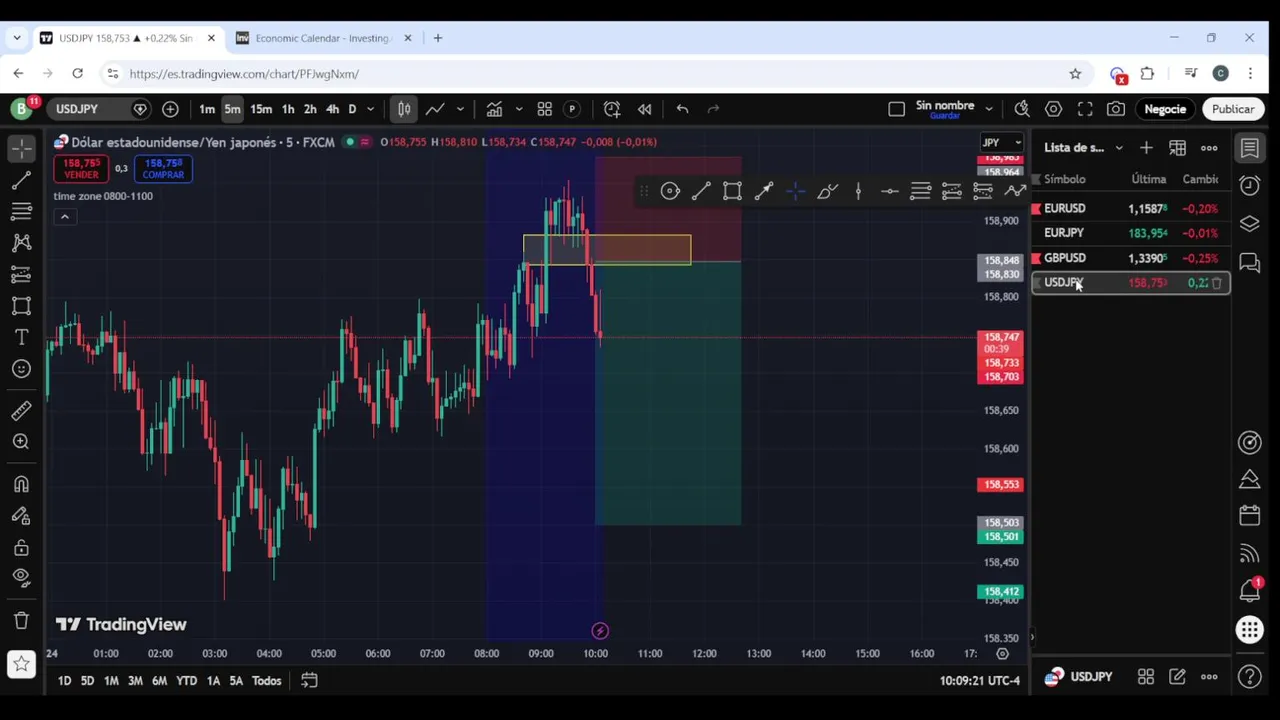The width and height of the screenshot is (1280, 720).
Task: Open favorites star toolbar button
Action: click(21, 664)
